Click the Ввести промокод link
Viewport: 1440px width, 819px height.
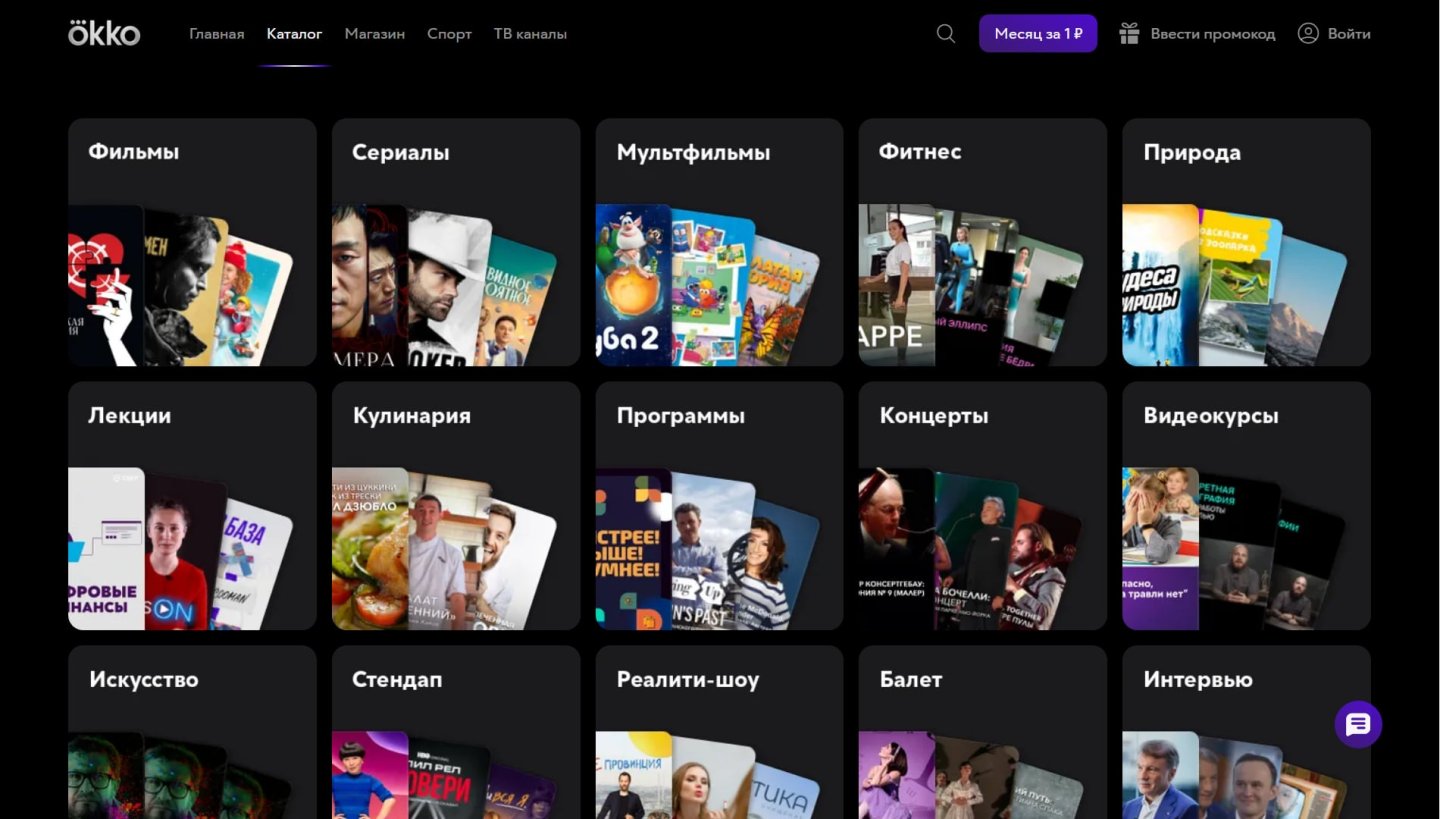pos(1213,34)
